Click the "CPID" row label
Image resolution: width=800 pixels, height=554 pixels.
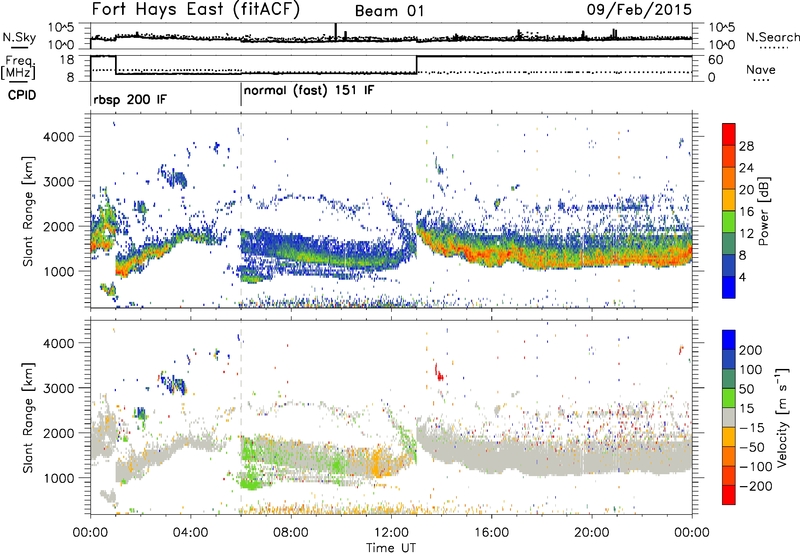[22, 95]
